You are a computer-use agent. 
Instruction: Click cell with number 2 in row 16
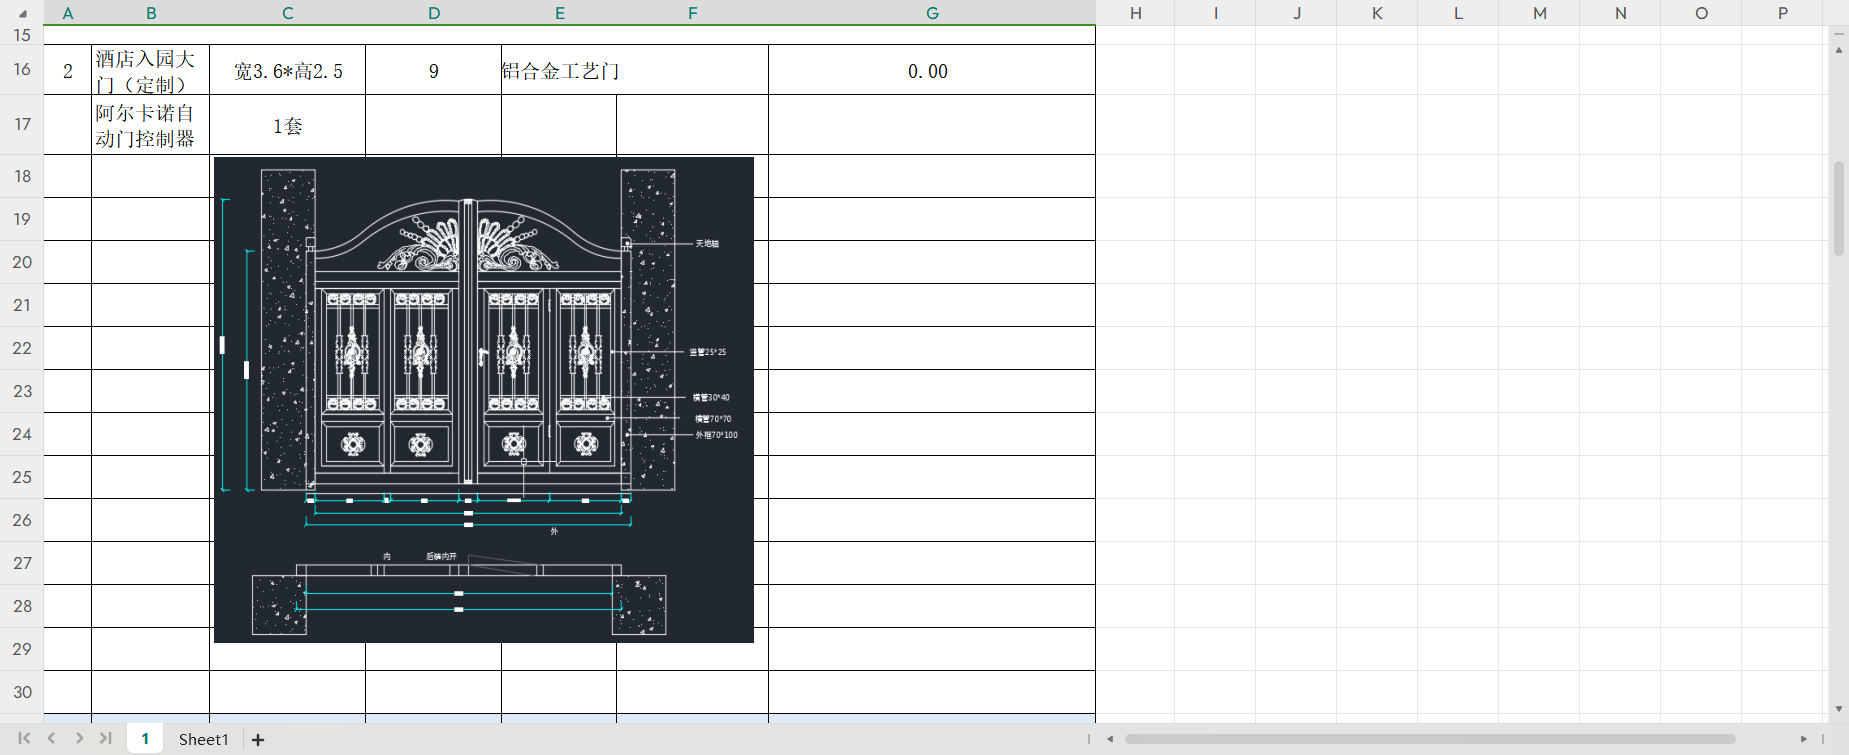click(x=68, y=70)
